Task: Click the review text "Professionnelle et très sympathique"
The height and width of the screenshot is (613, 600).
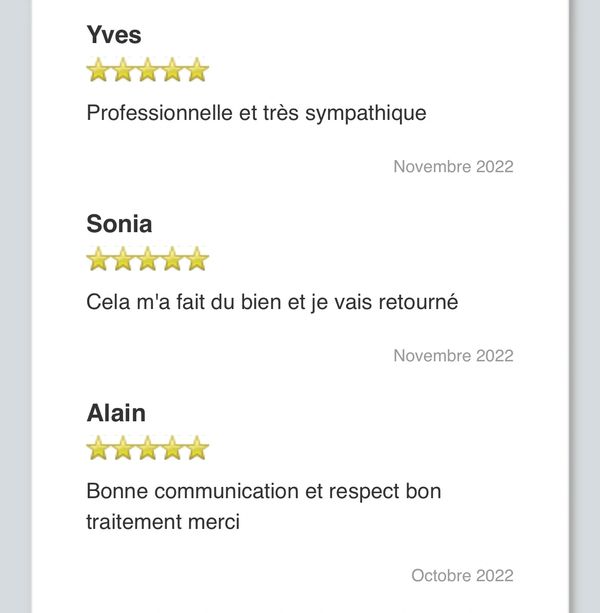Action: 256,113
